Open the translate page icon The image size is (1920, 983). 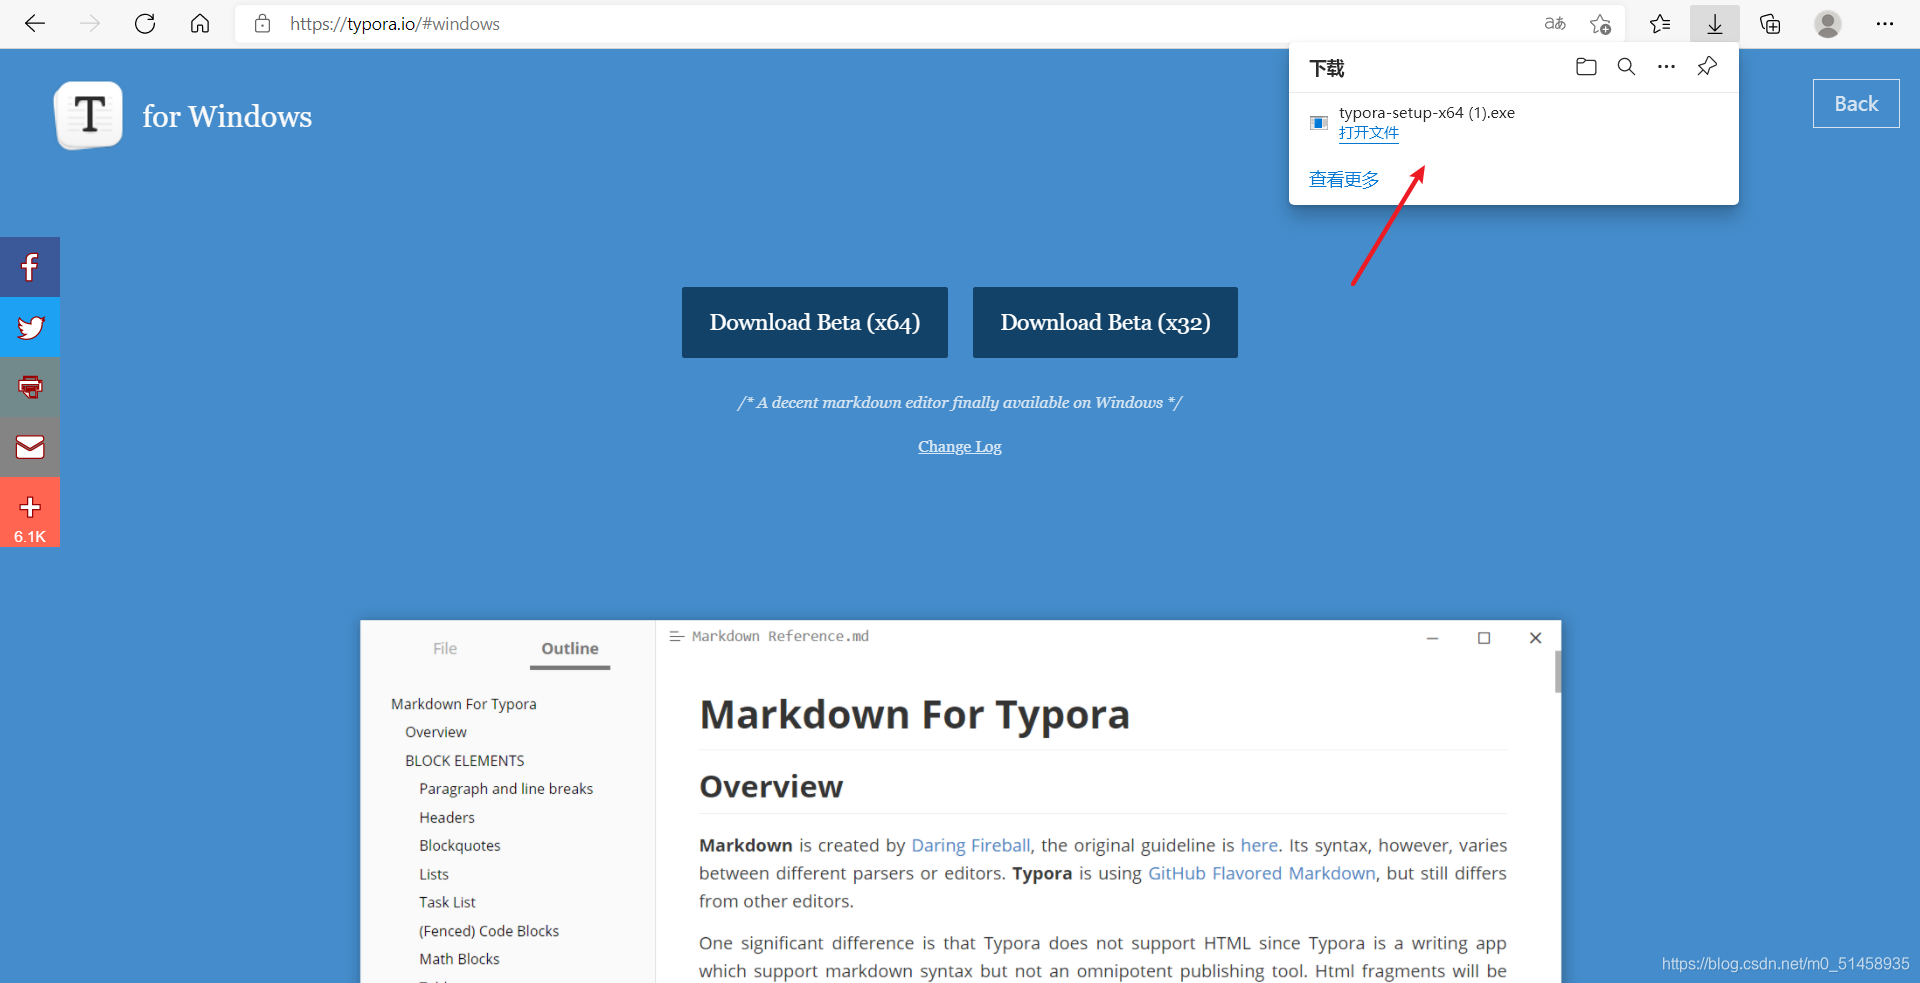click(1555, 23)
